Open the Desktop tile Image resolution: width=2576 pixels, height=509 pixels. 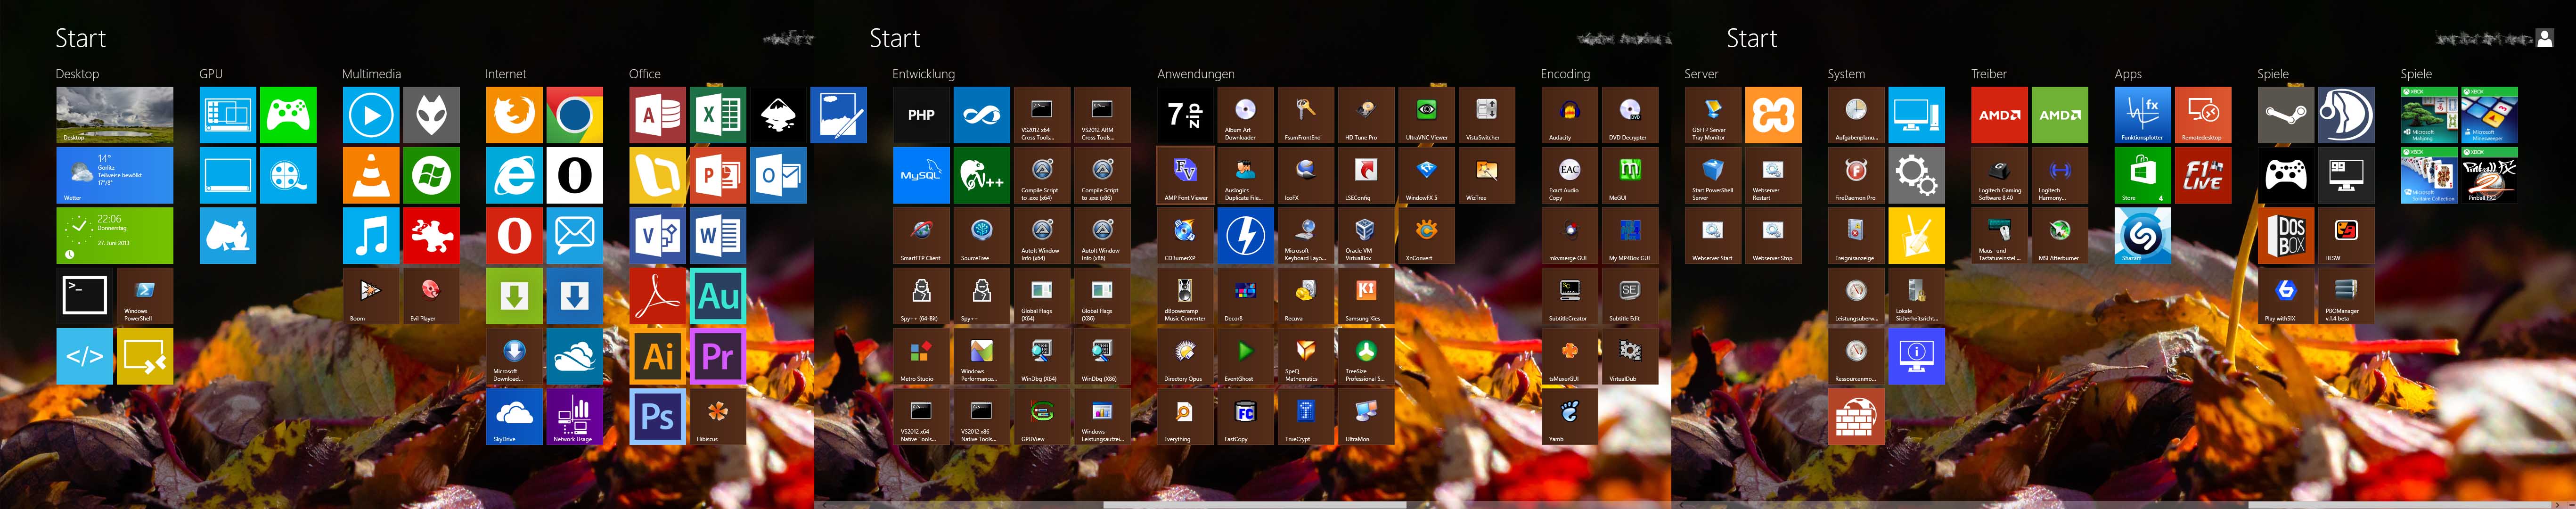point(114,115)
